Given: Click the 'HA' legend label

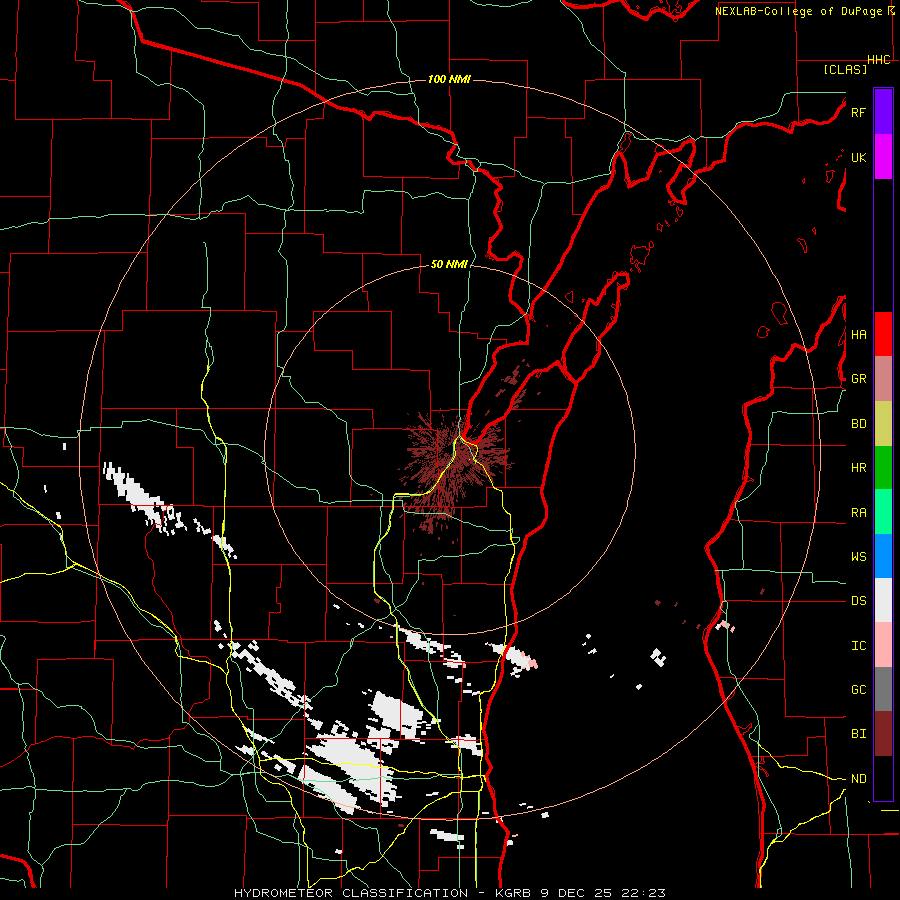Looking at the screenshot, I should (x=858, y=335).
